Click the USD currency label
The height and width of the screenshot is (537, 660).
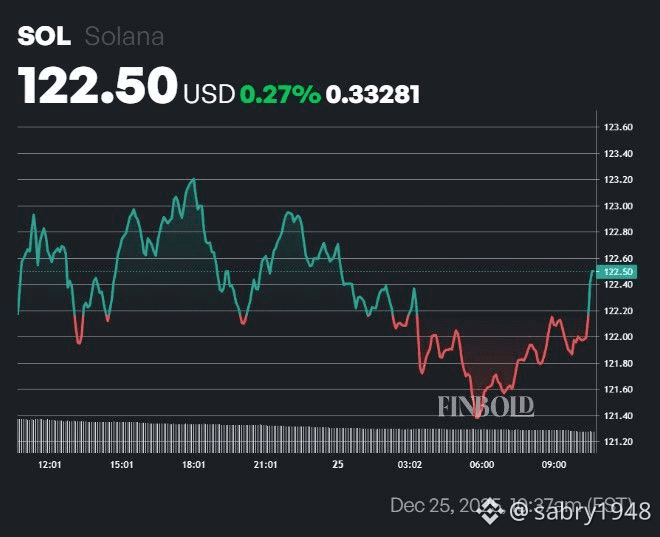click(209, 93)
